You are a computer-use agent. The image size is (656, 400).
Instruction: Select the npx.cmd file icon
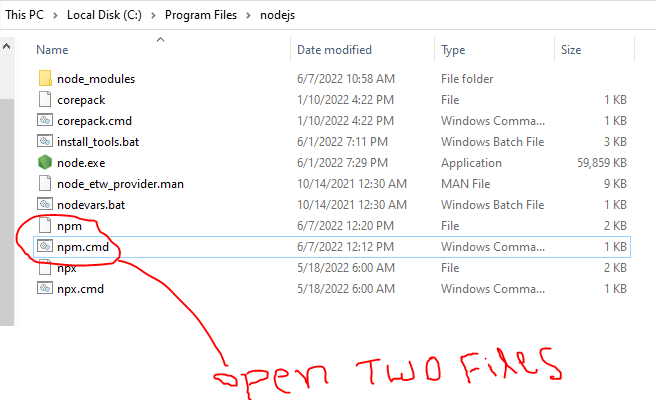[x=45, y=288]
